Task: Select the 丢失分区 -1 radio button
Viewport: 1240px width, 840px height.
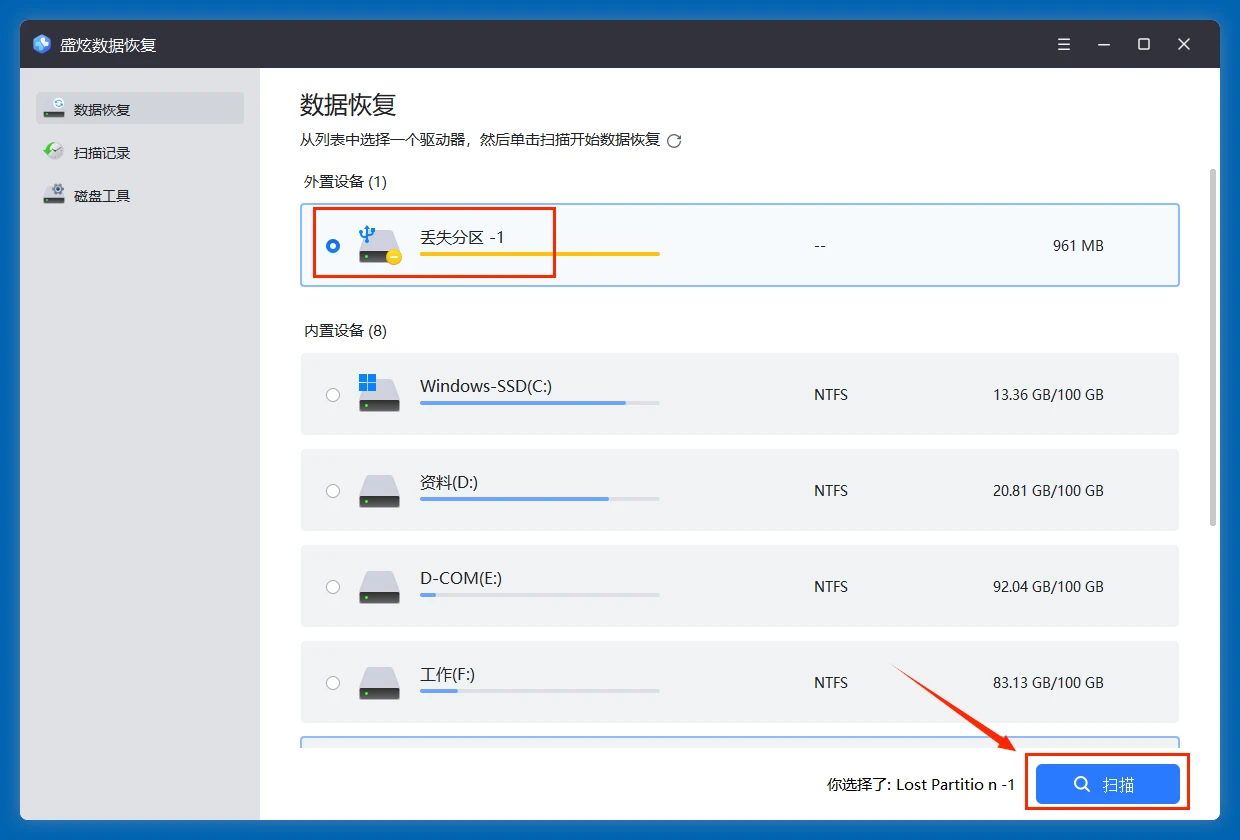Action: tap(333, 246)
